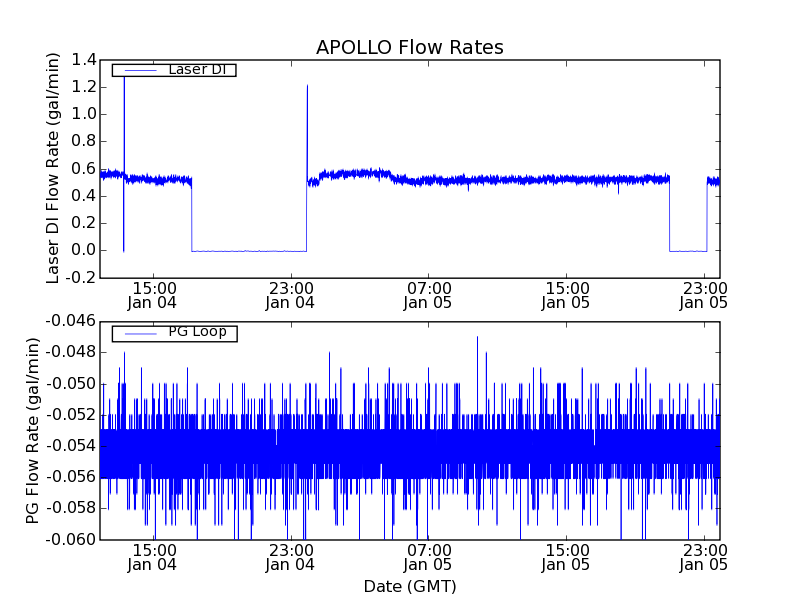Viewport: 800px width, 600px height.
Task: Click the 0.8 y-axis tick value
Action: coord(84,141)
